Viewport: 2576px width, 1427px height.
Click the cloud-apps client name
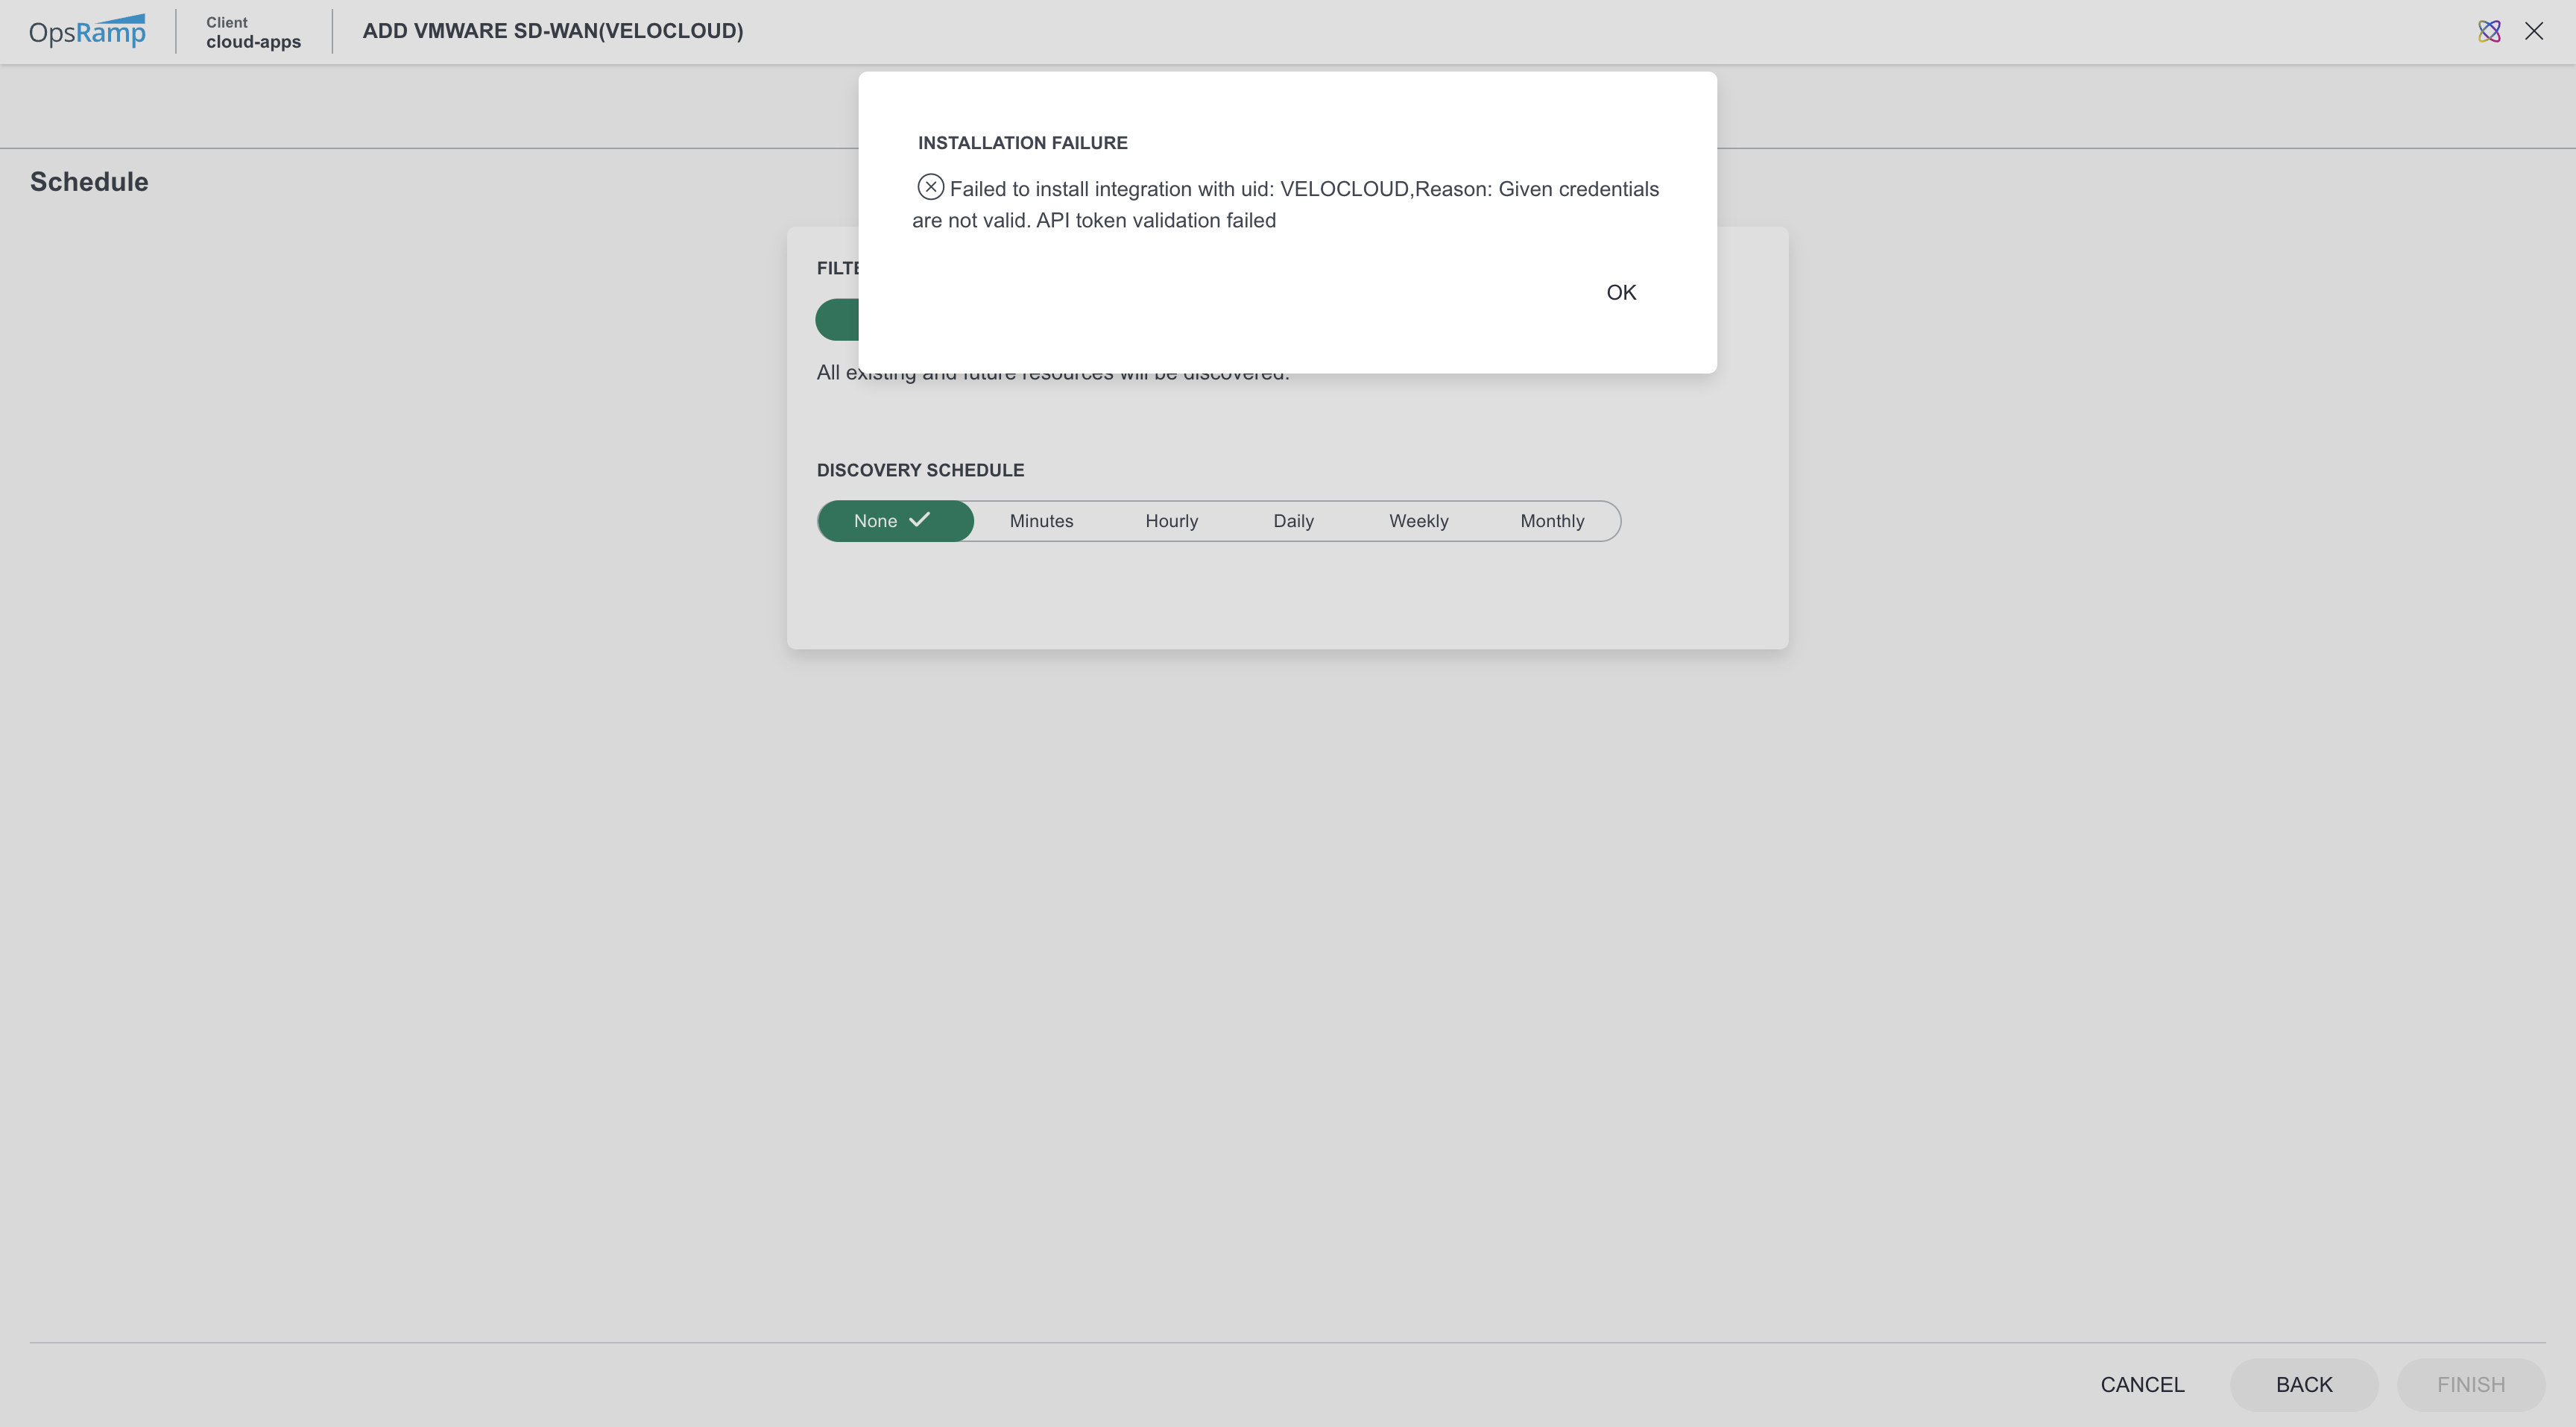(x=253, y=42)
